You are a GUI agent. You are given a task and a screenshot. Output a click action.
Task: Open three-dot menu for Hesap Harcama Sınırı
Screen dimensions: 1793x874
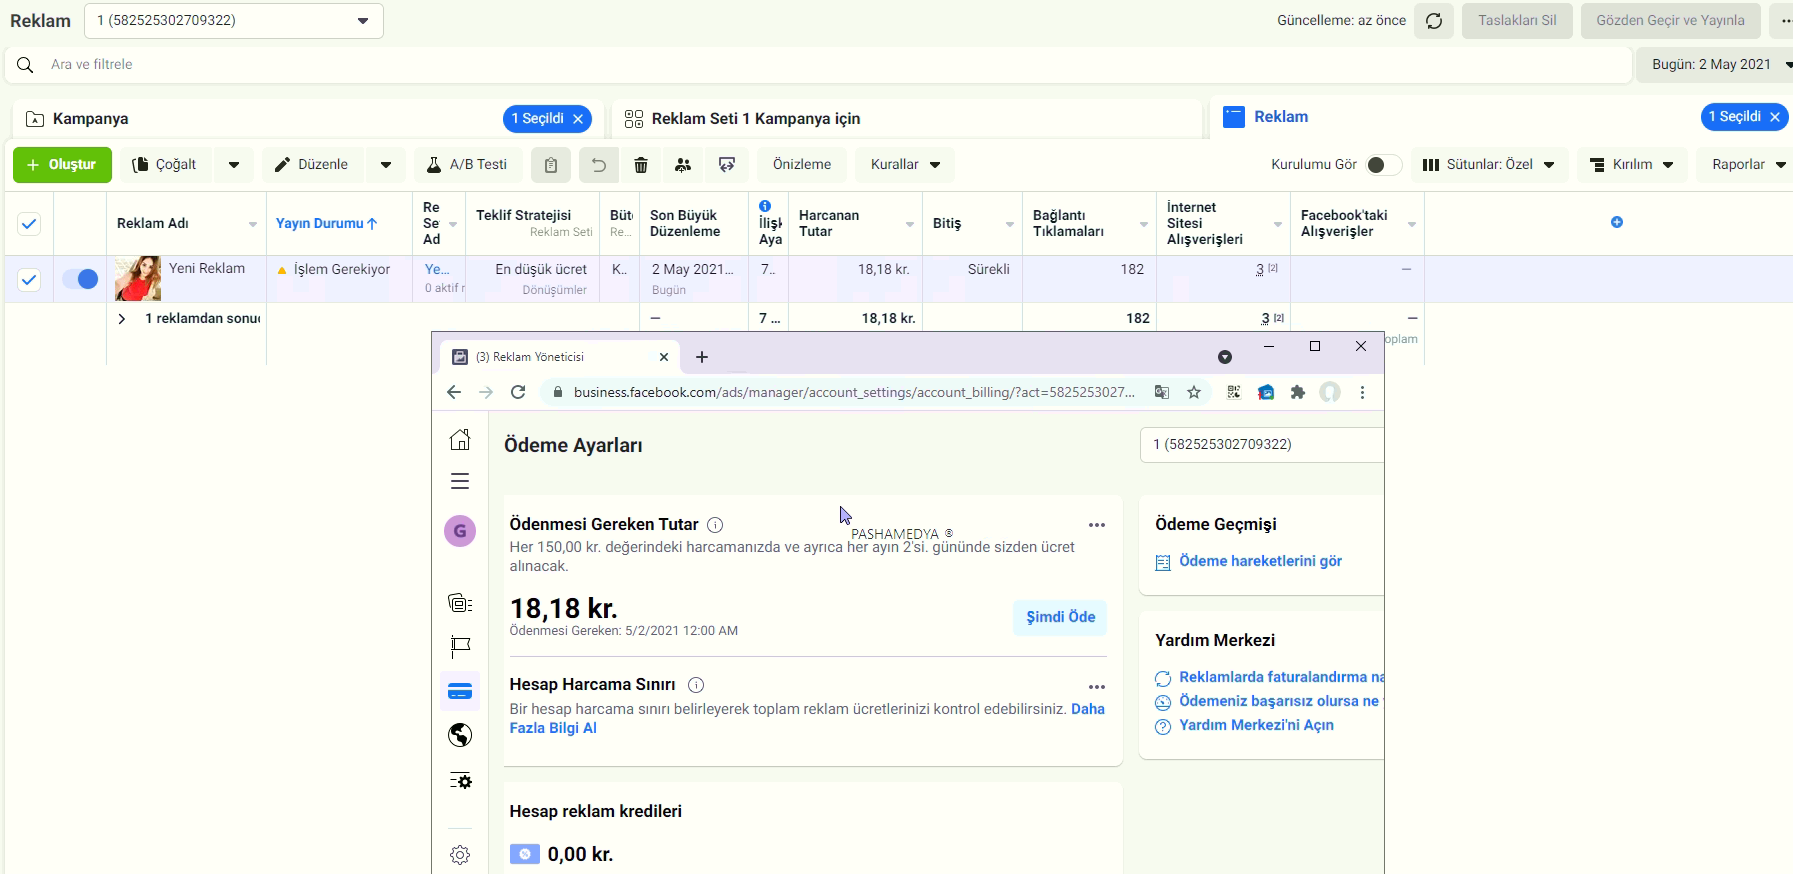1097,687
